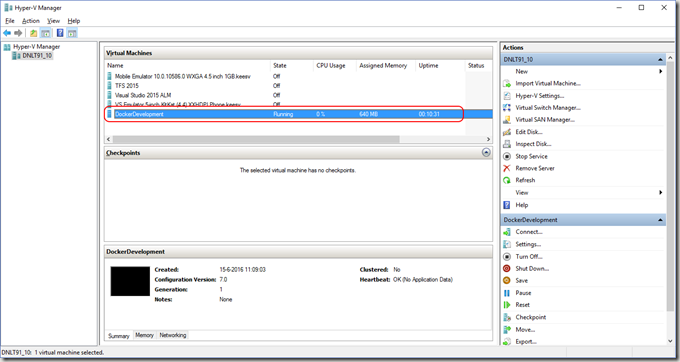Collapse the DockerDevelopment actions section
This screenshot has height=362, width=680.
(x=660, y=220)
